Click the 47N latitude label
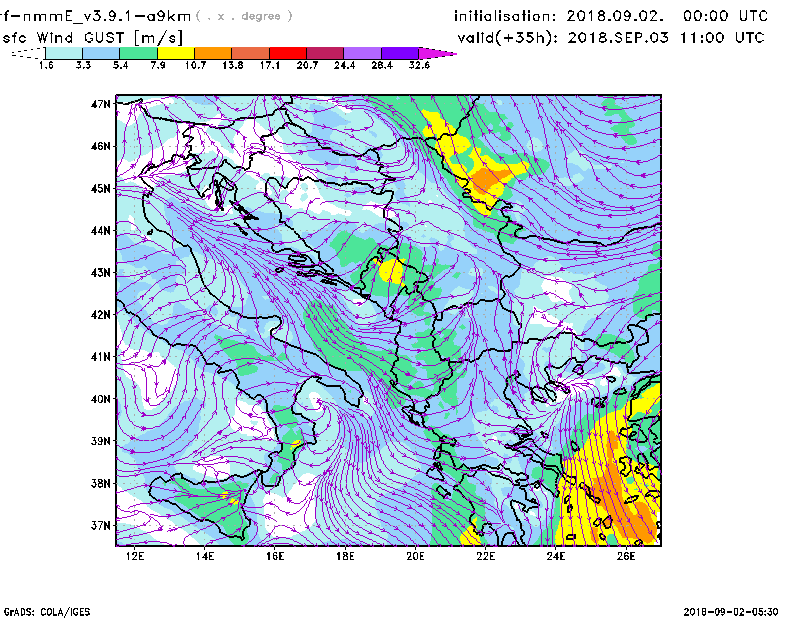Screen dimensions: 800x618 pyautogui.click(x=101, y=104)
